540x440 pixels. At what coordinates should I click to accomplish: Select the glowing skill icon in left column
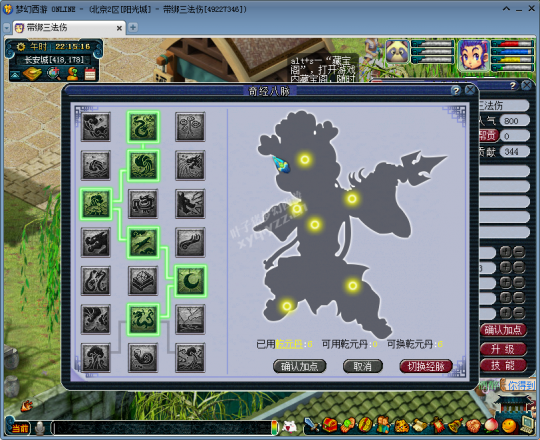click(x=96, y=204)
